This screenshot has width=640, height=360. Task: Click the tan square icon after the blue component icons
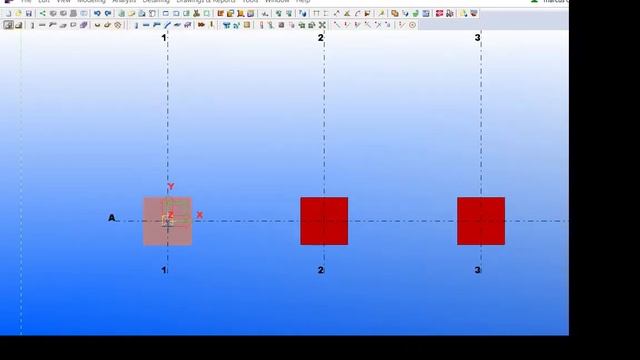[x=247, y=25]
